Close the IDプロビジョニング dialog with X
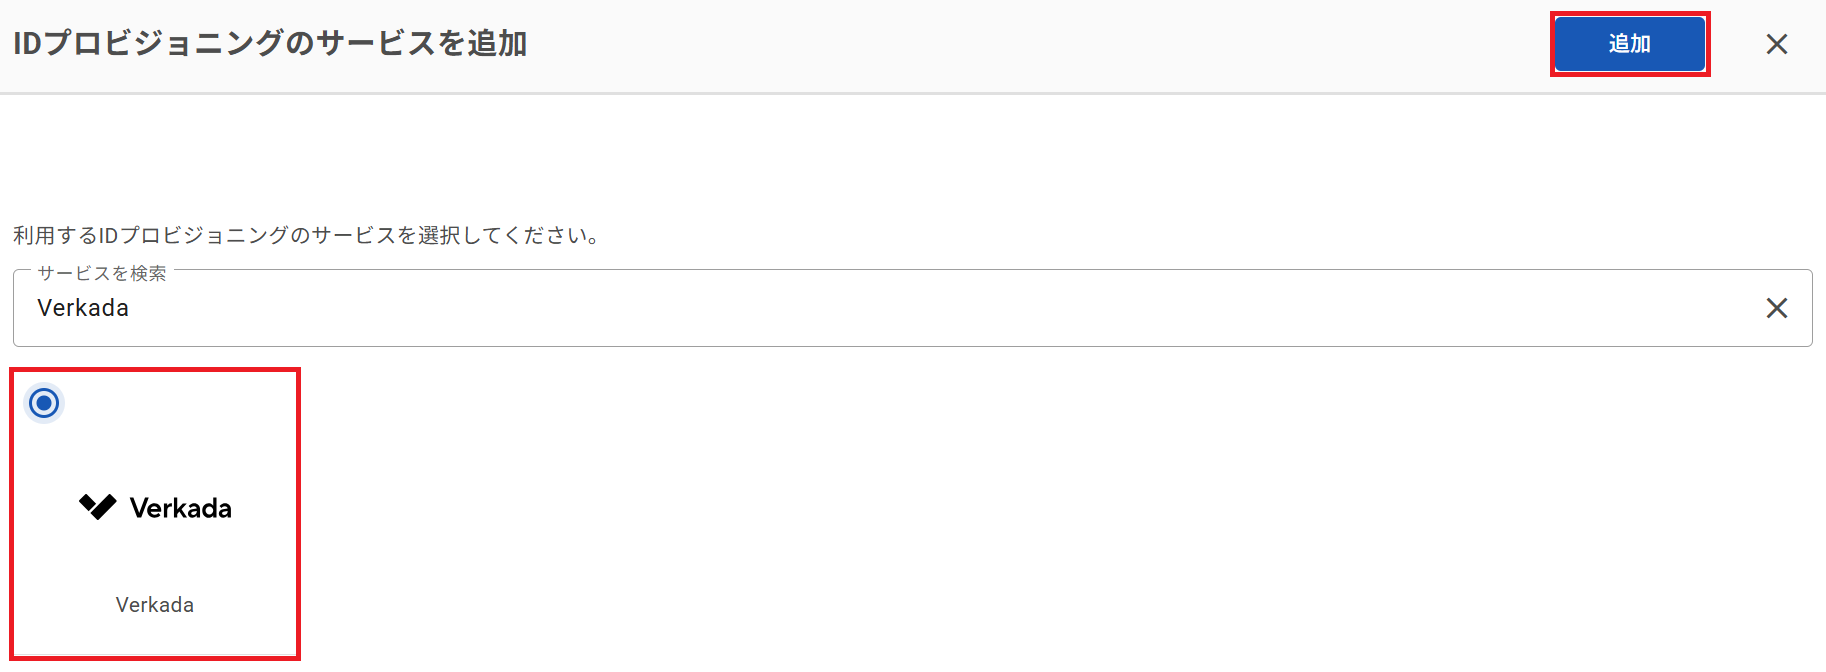Screen dimensions: 1826x672 1776,44
